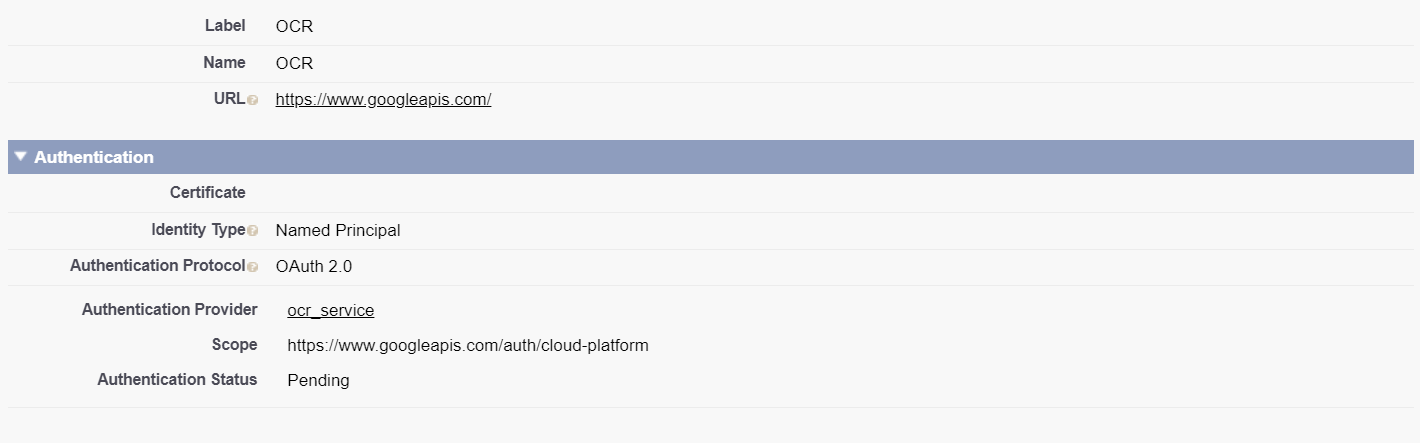Click the Named Principal identity value
This screenshot has height=443, width=1420.
[x=338, y=231]
